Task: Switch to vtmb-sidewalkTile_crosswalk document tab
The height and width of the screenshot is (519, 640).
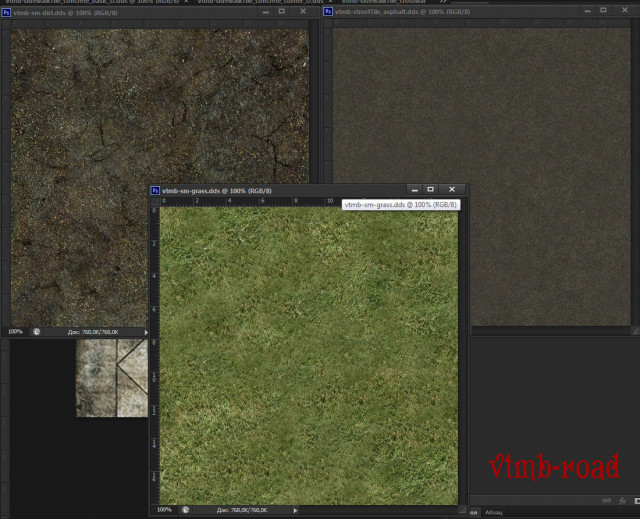Action: (384, 2)
